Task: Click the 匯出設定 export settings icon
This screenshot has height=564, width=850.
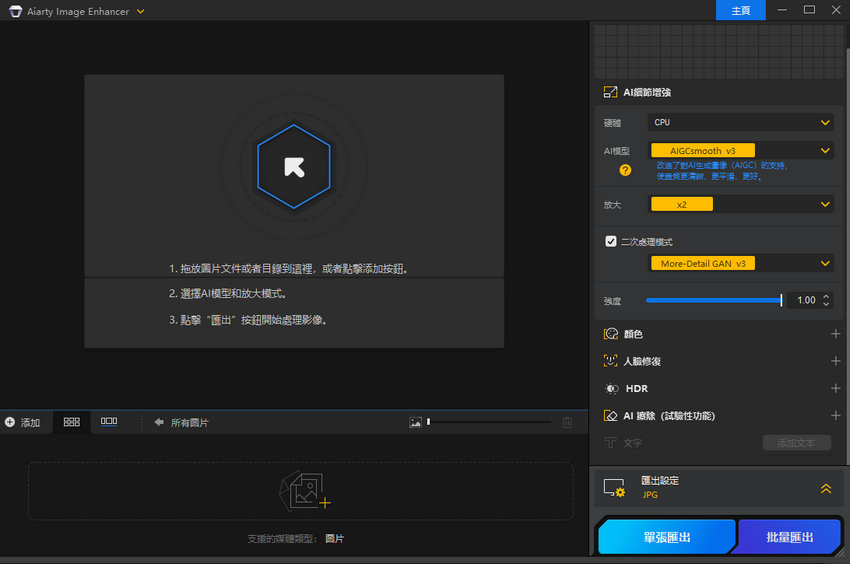Action: click(x=614, y=488)
